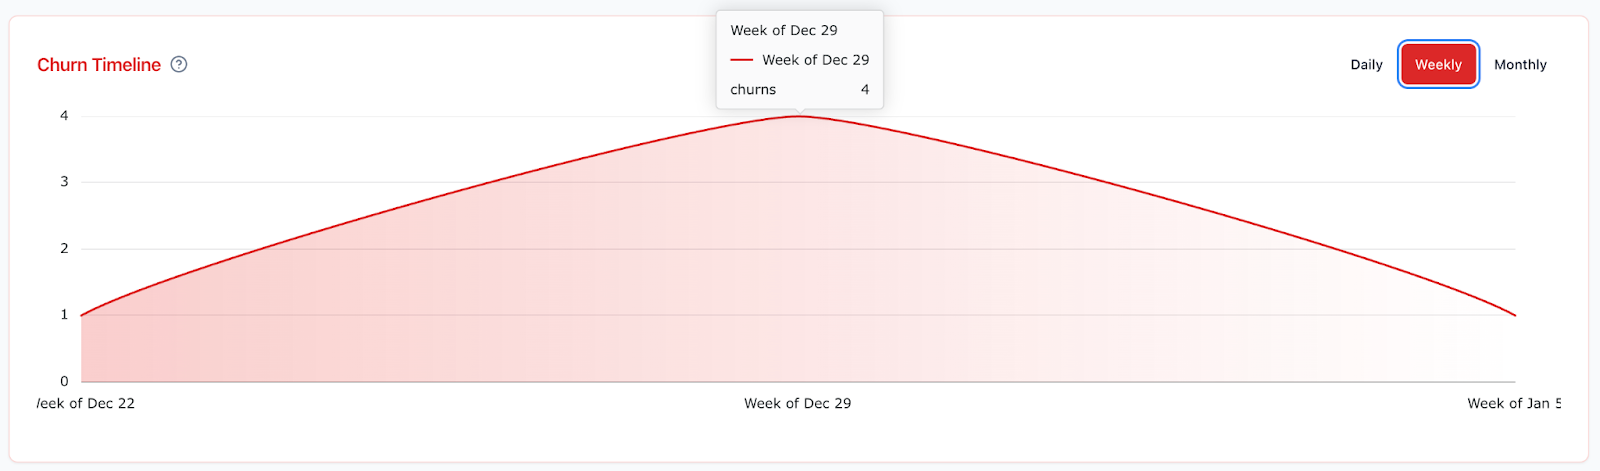Image resolution: width=1600 pixels, height=471 pixels.
Task: Click the Week of Jan 5 axis label
Action: tap(1514, 404)
